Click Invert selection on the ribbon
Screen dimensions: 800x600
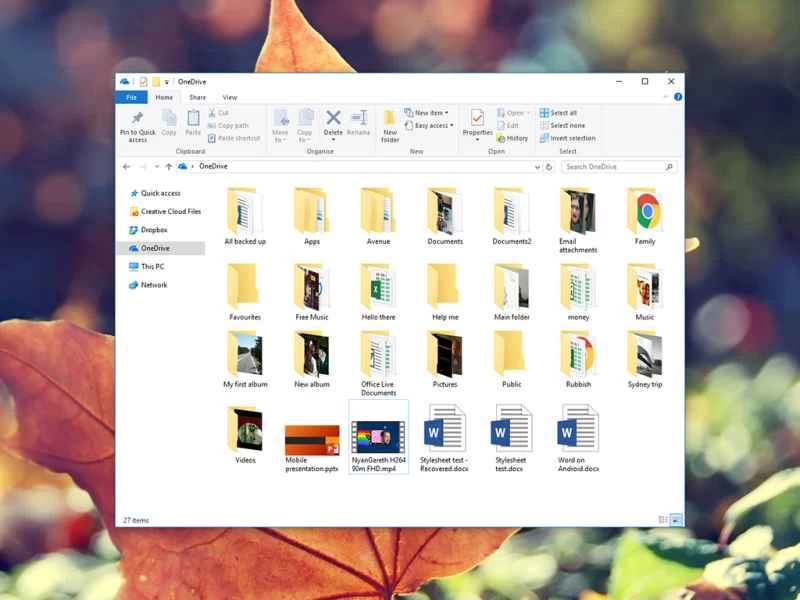(x=568, y=138)
